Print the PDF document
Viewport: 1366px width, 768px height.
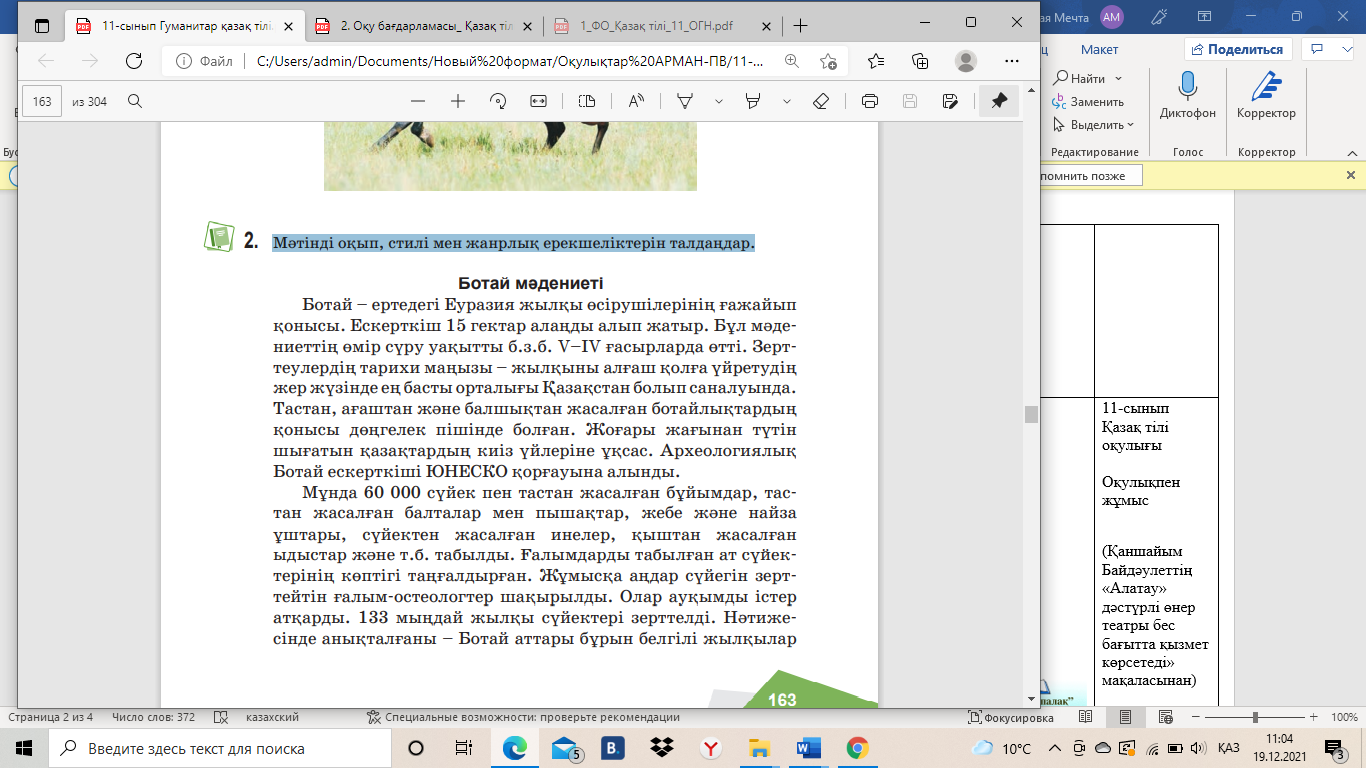click(x=870, y=101)
